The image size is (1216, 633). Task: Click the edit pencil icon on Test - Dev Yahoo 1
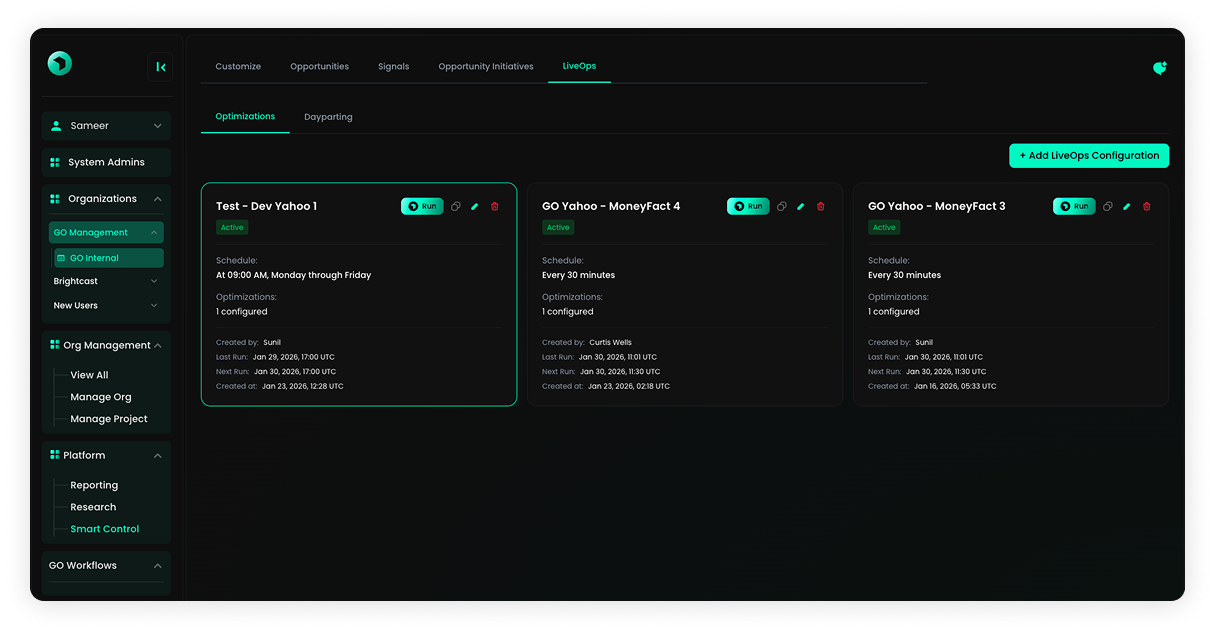click(x=473, y=206)
